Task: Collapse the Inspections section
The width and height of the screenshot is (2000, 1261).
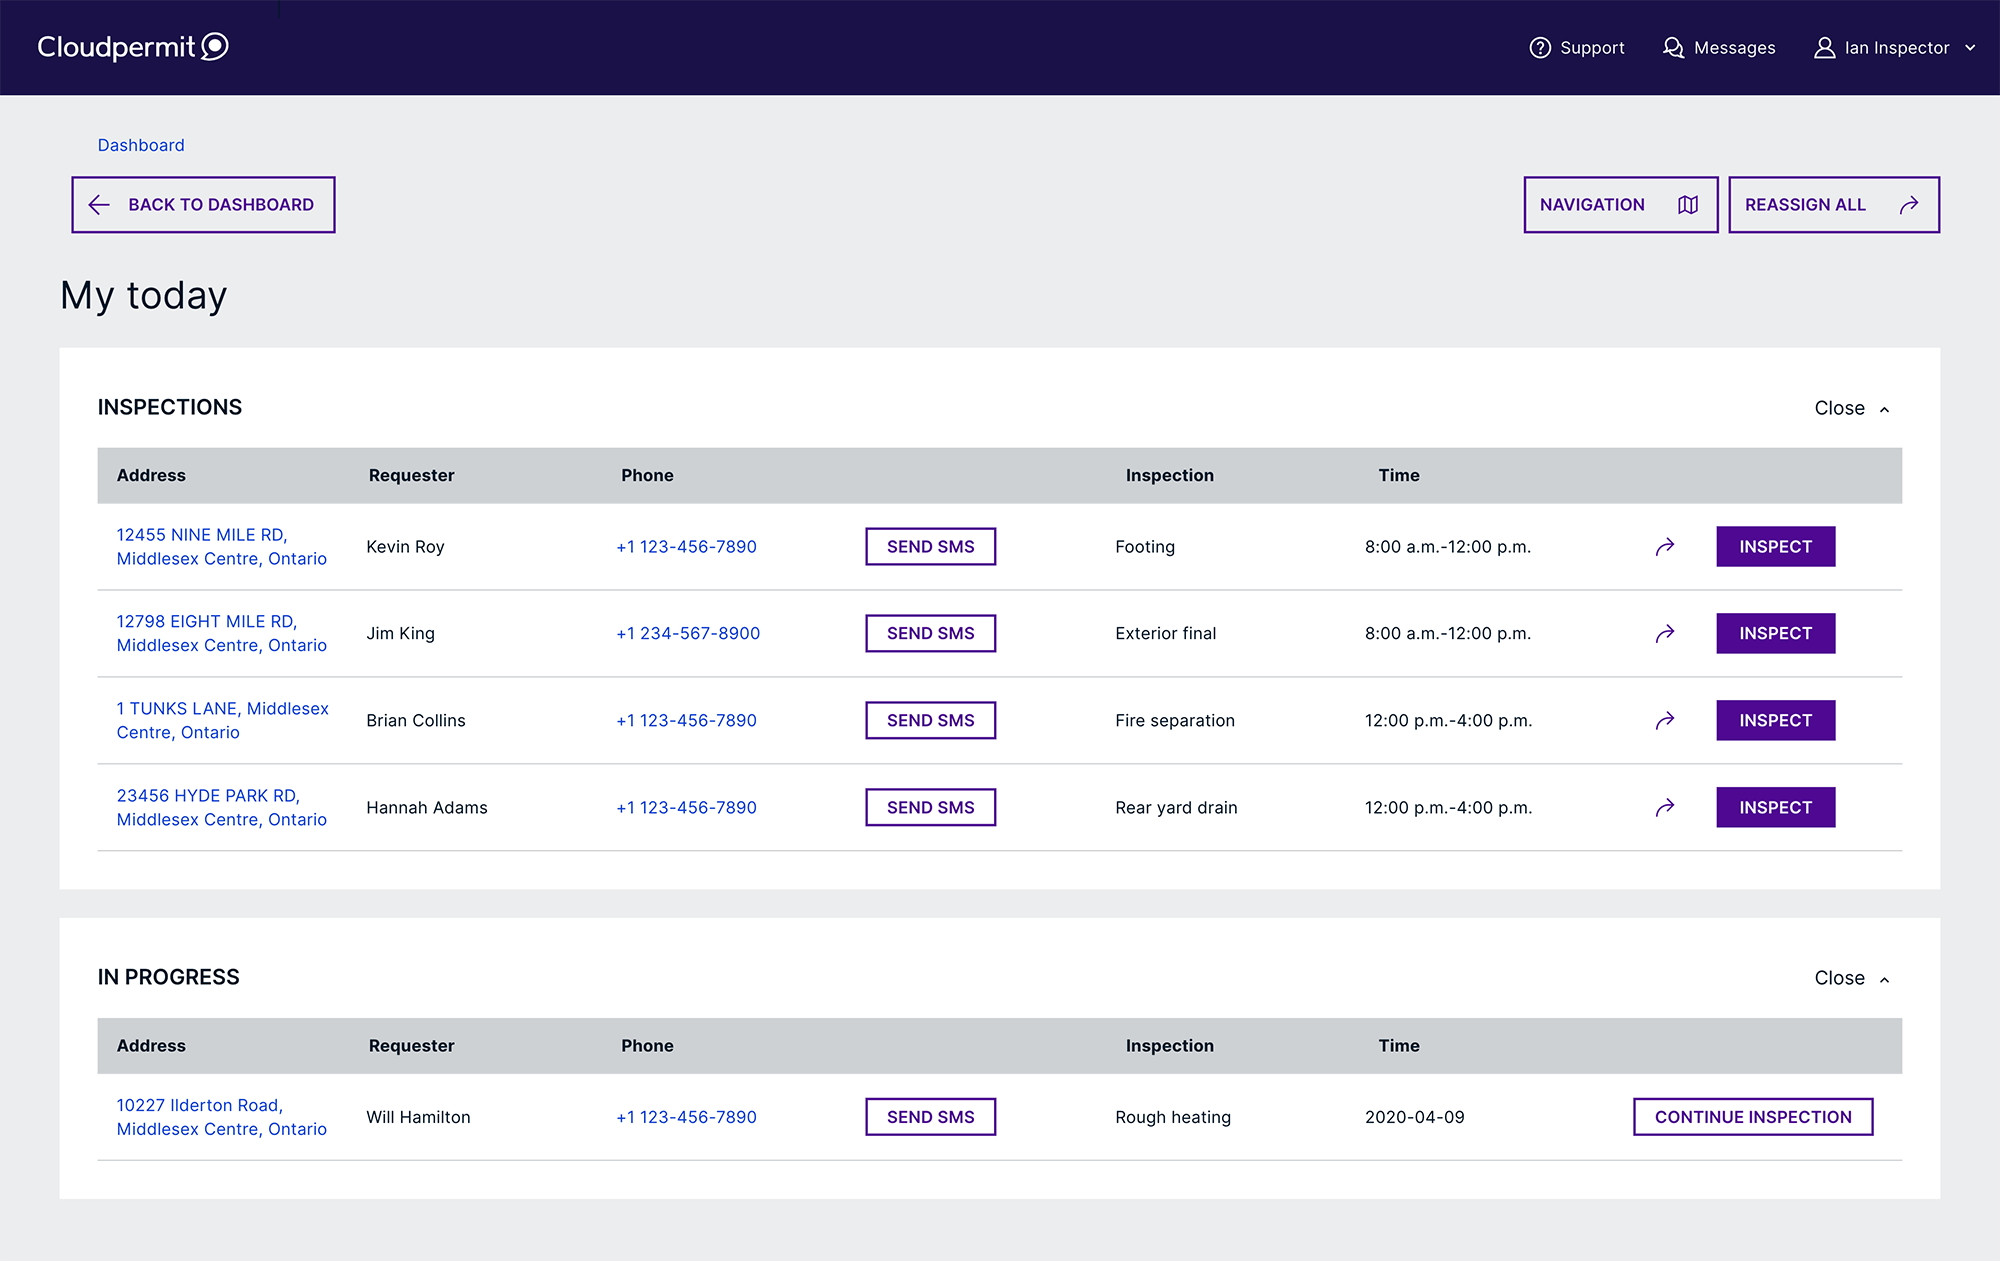Action: coord(1851,408)
